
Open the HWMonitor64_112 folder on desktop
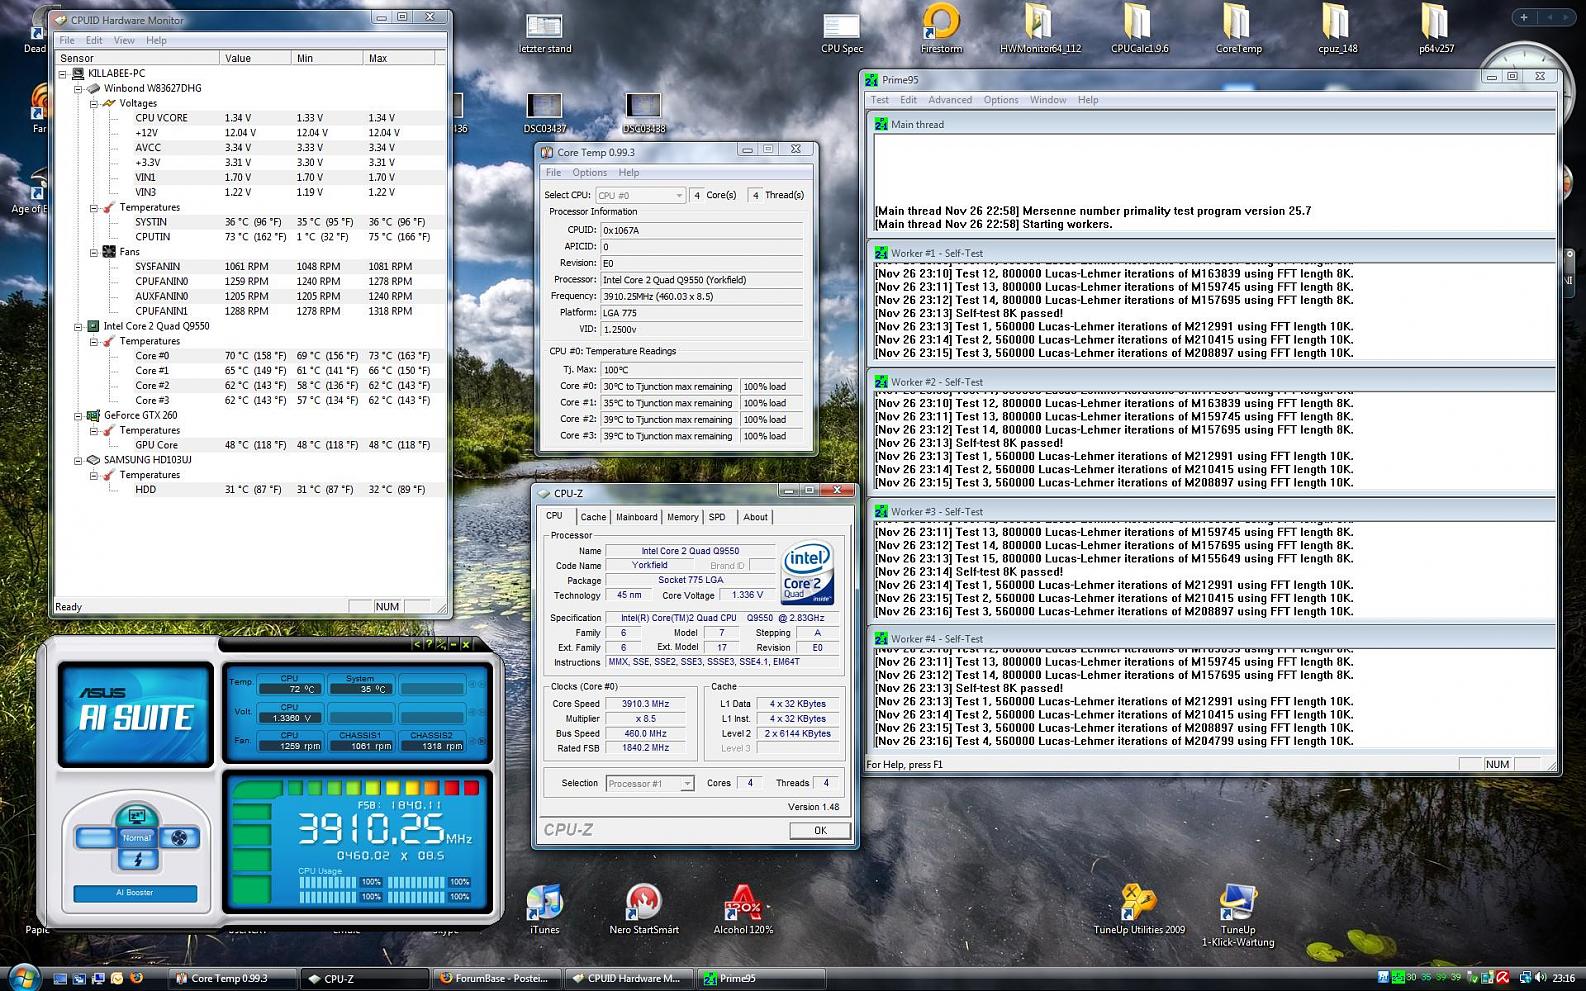point(1040,29)
